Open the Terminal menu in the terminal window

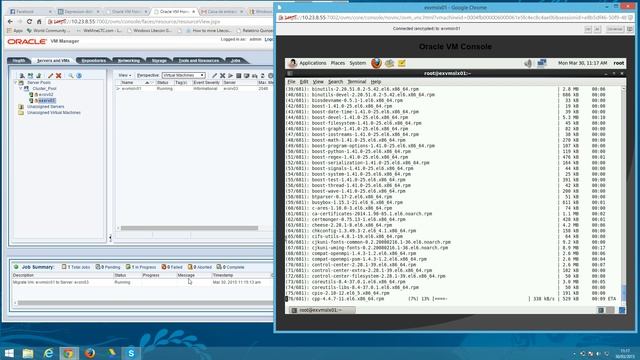point(357,82)
